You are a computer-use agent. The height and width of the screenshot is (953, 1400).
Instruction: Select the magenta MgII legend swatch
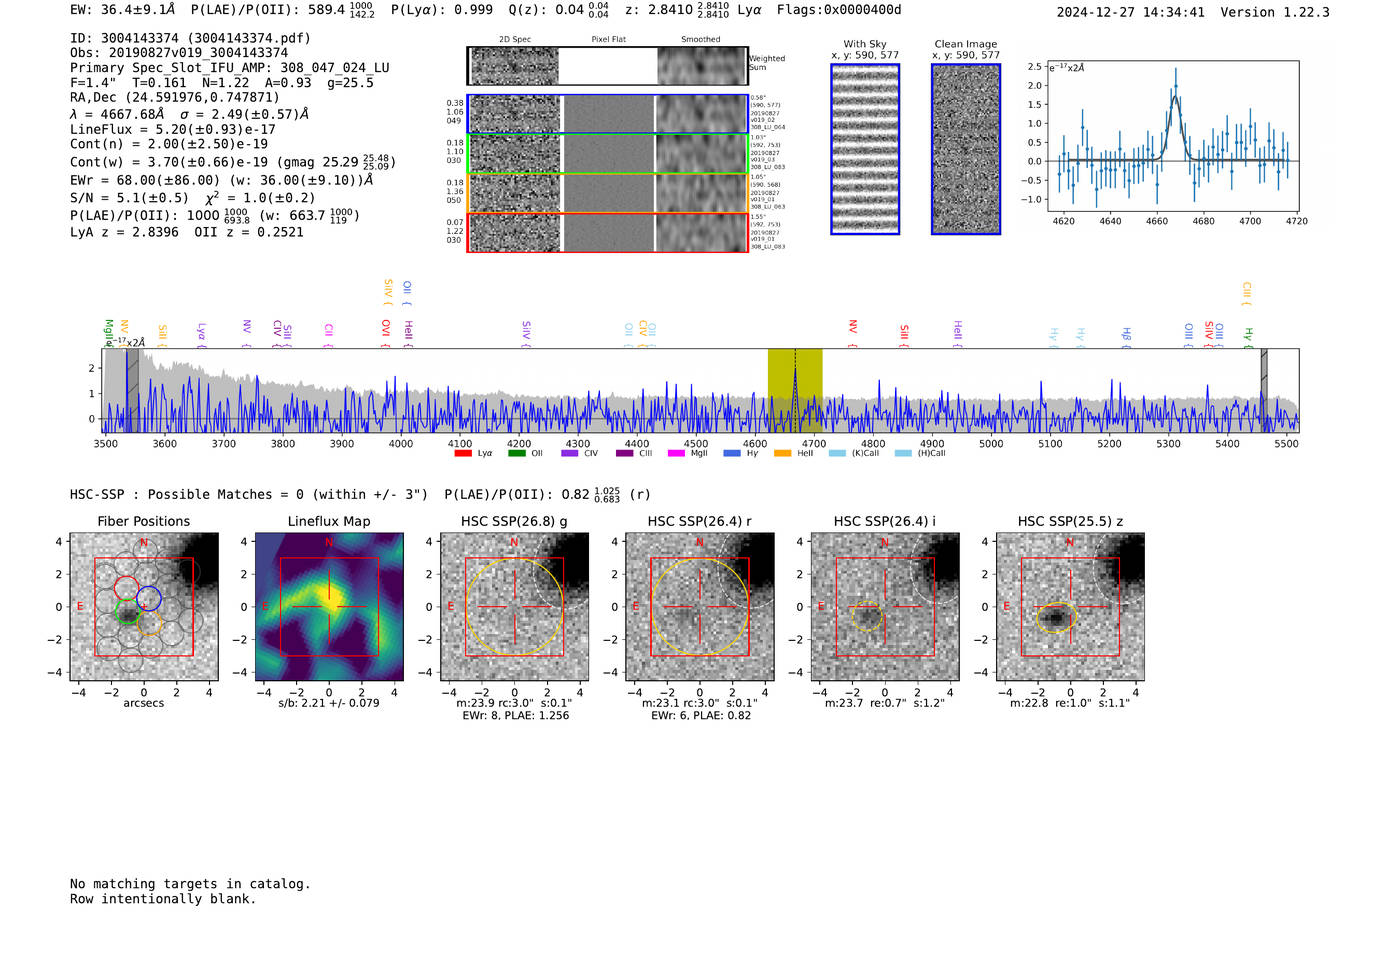click(x=677, y=453)
